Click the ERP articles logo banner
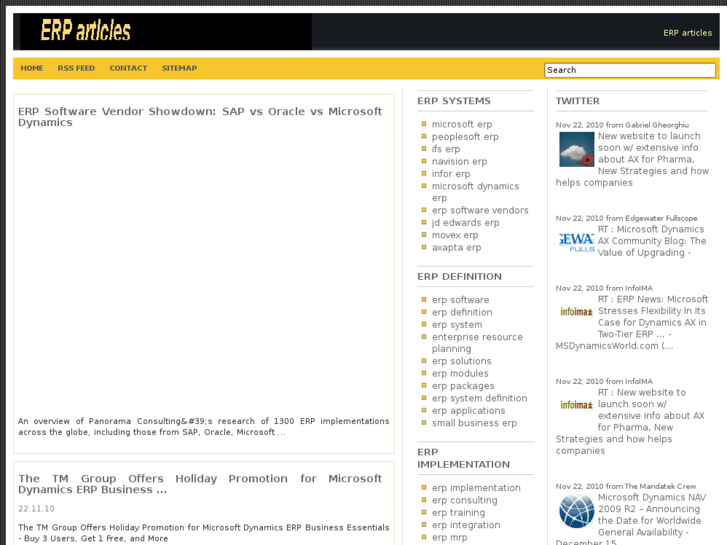The height and width of the screenshot is (545, 727). pyautogui.click(x=166, y=31)
